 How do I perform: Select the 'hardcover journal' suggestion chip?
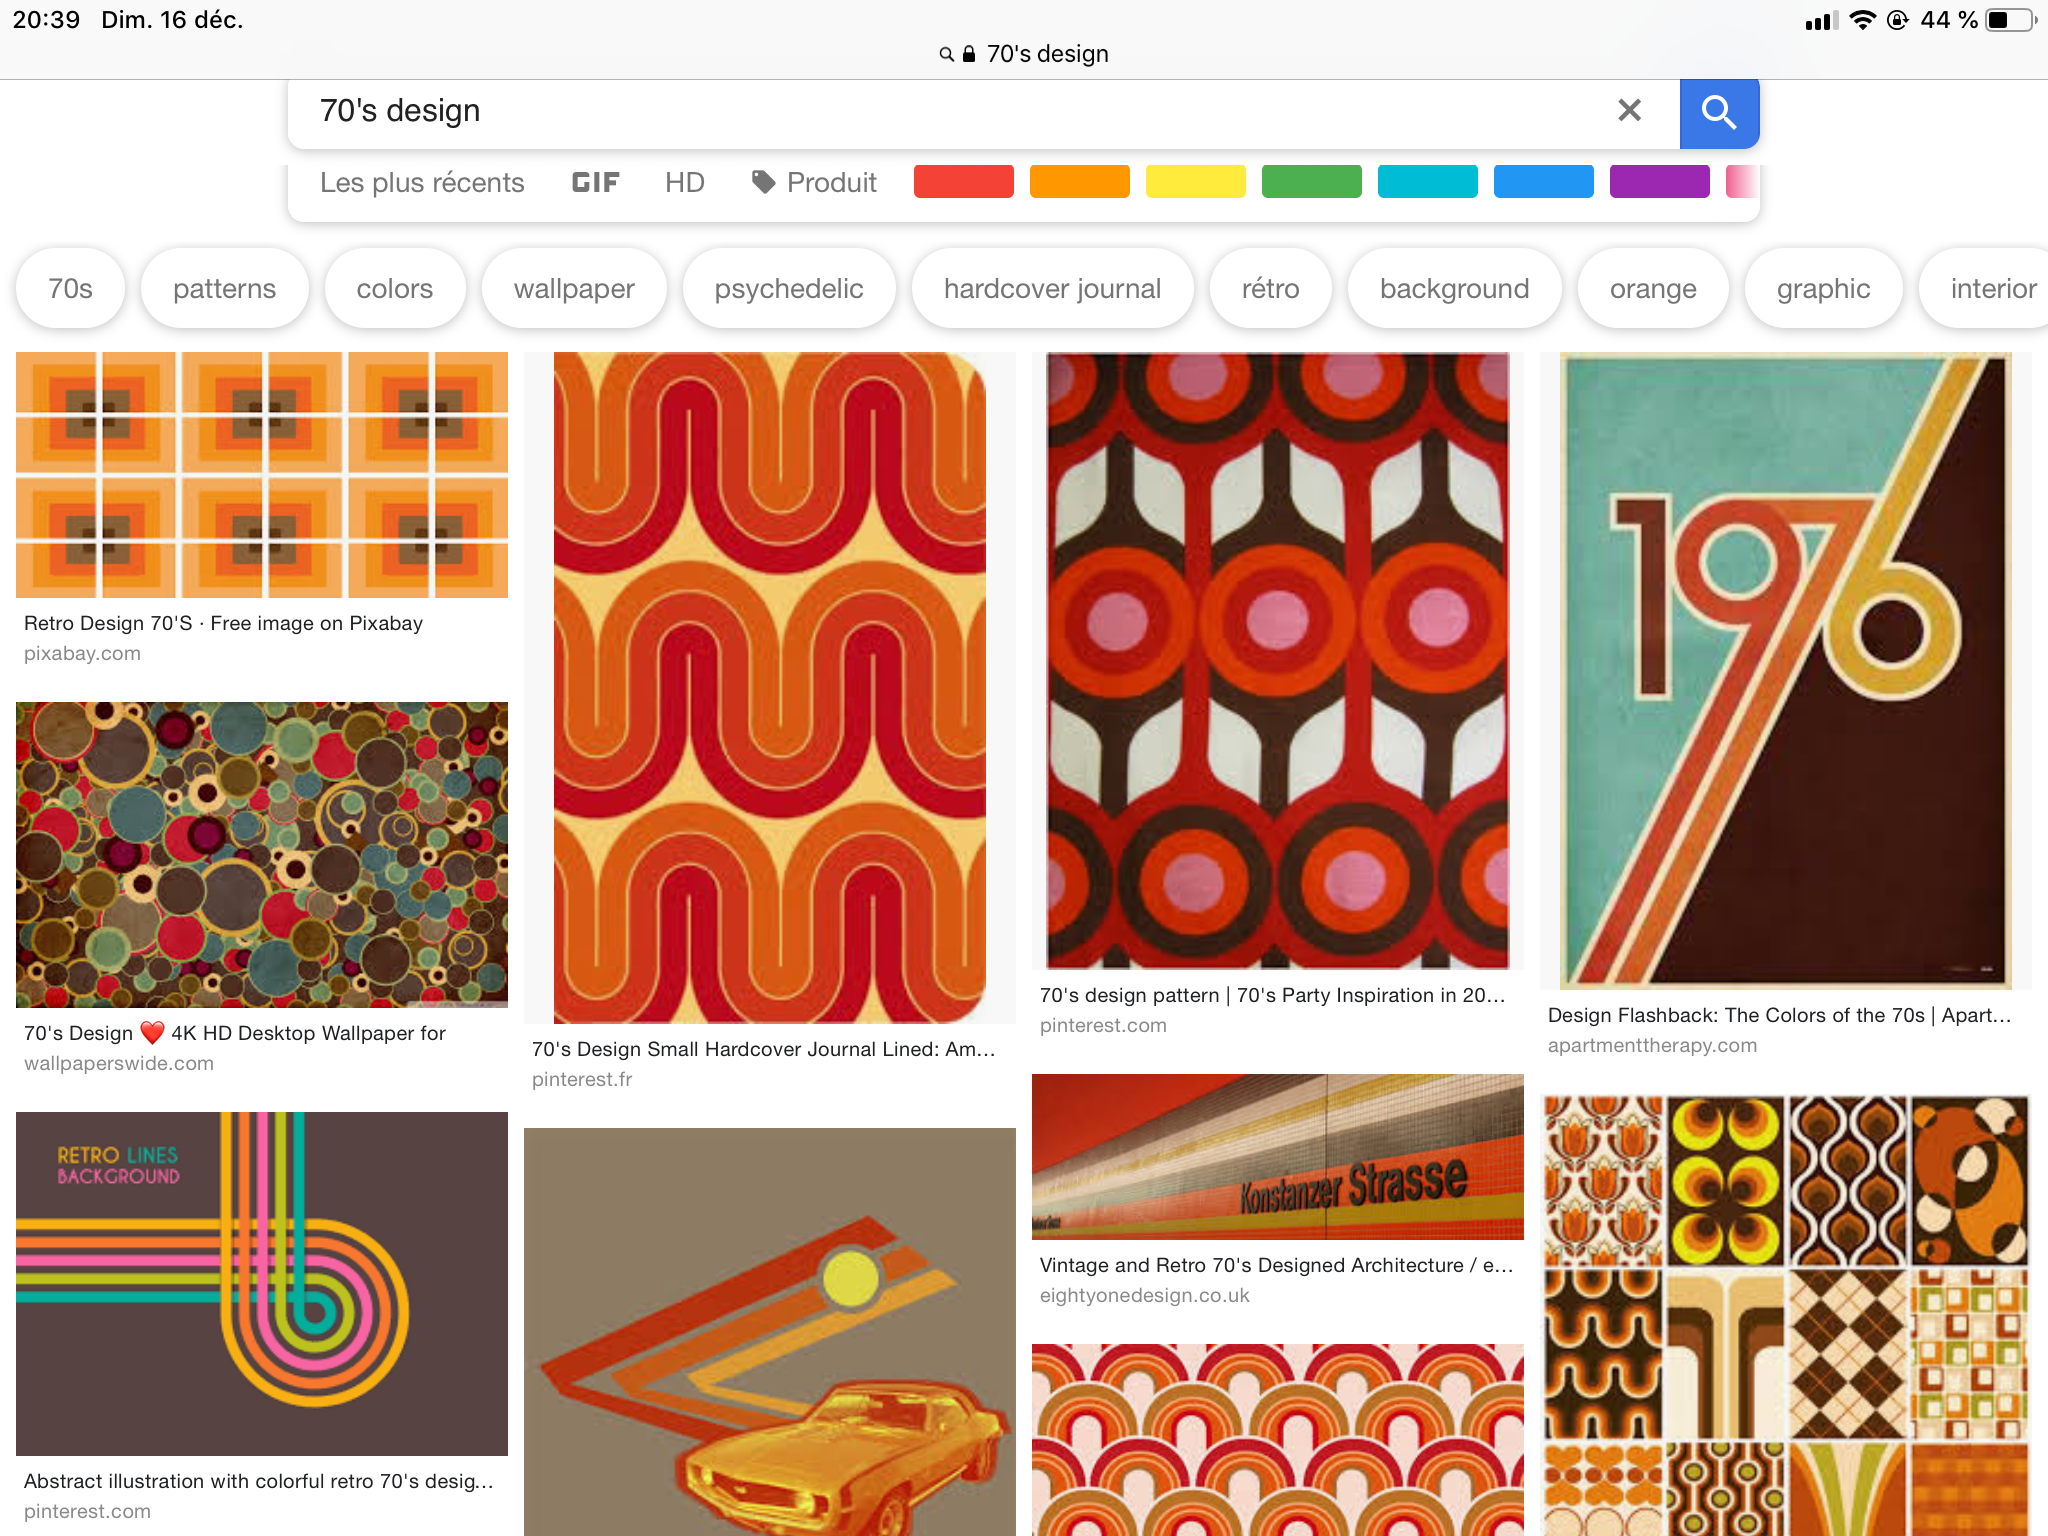coord(1052,289)
